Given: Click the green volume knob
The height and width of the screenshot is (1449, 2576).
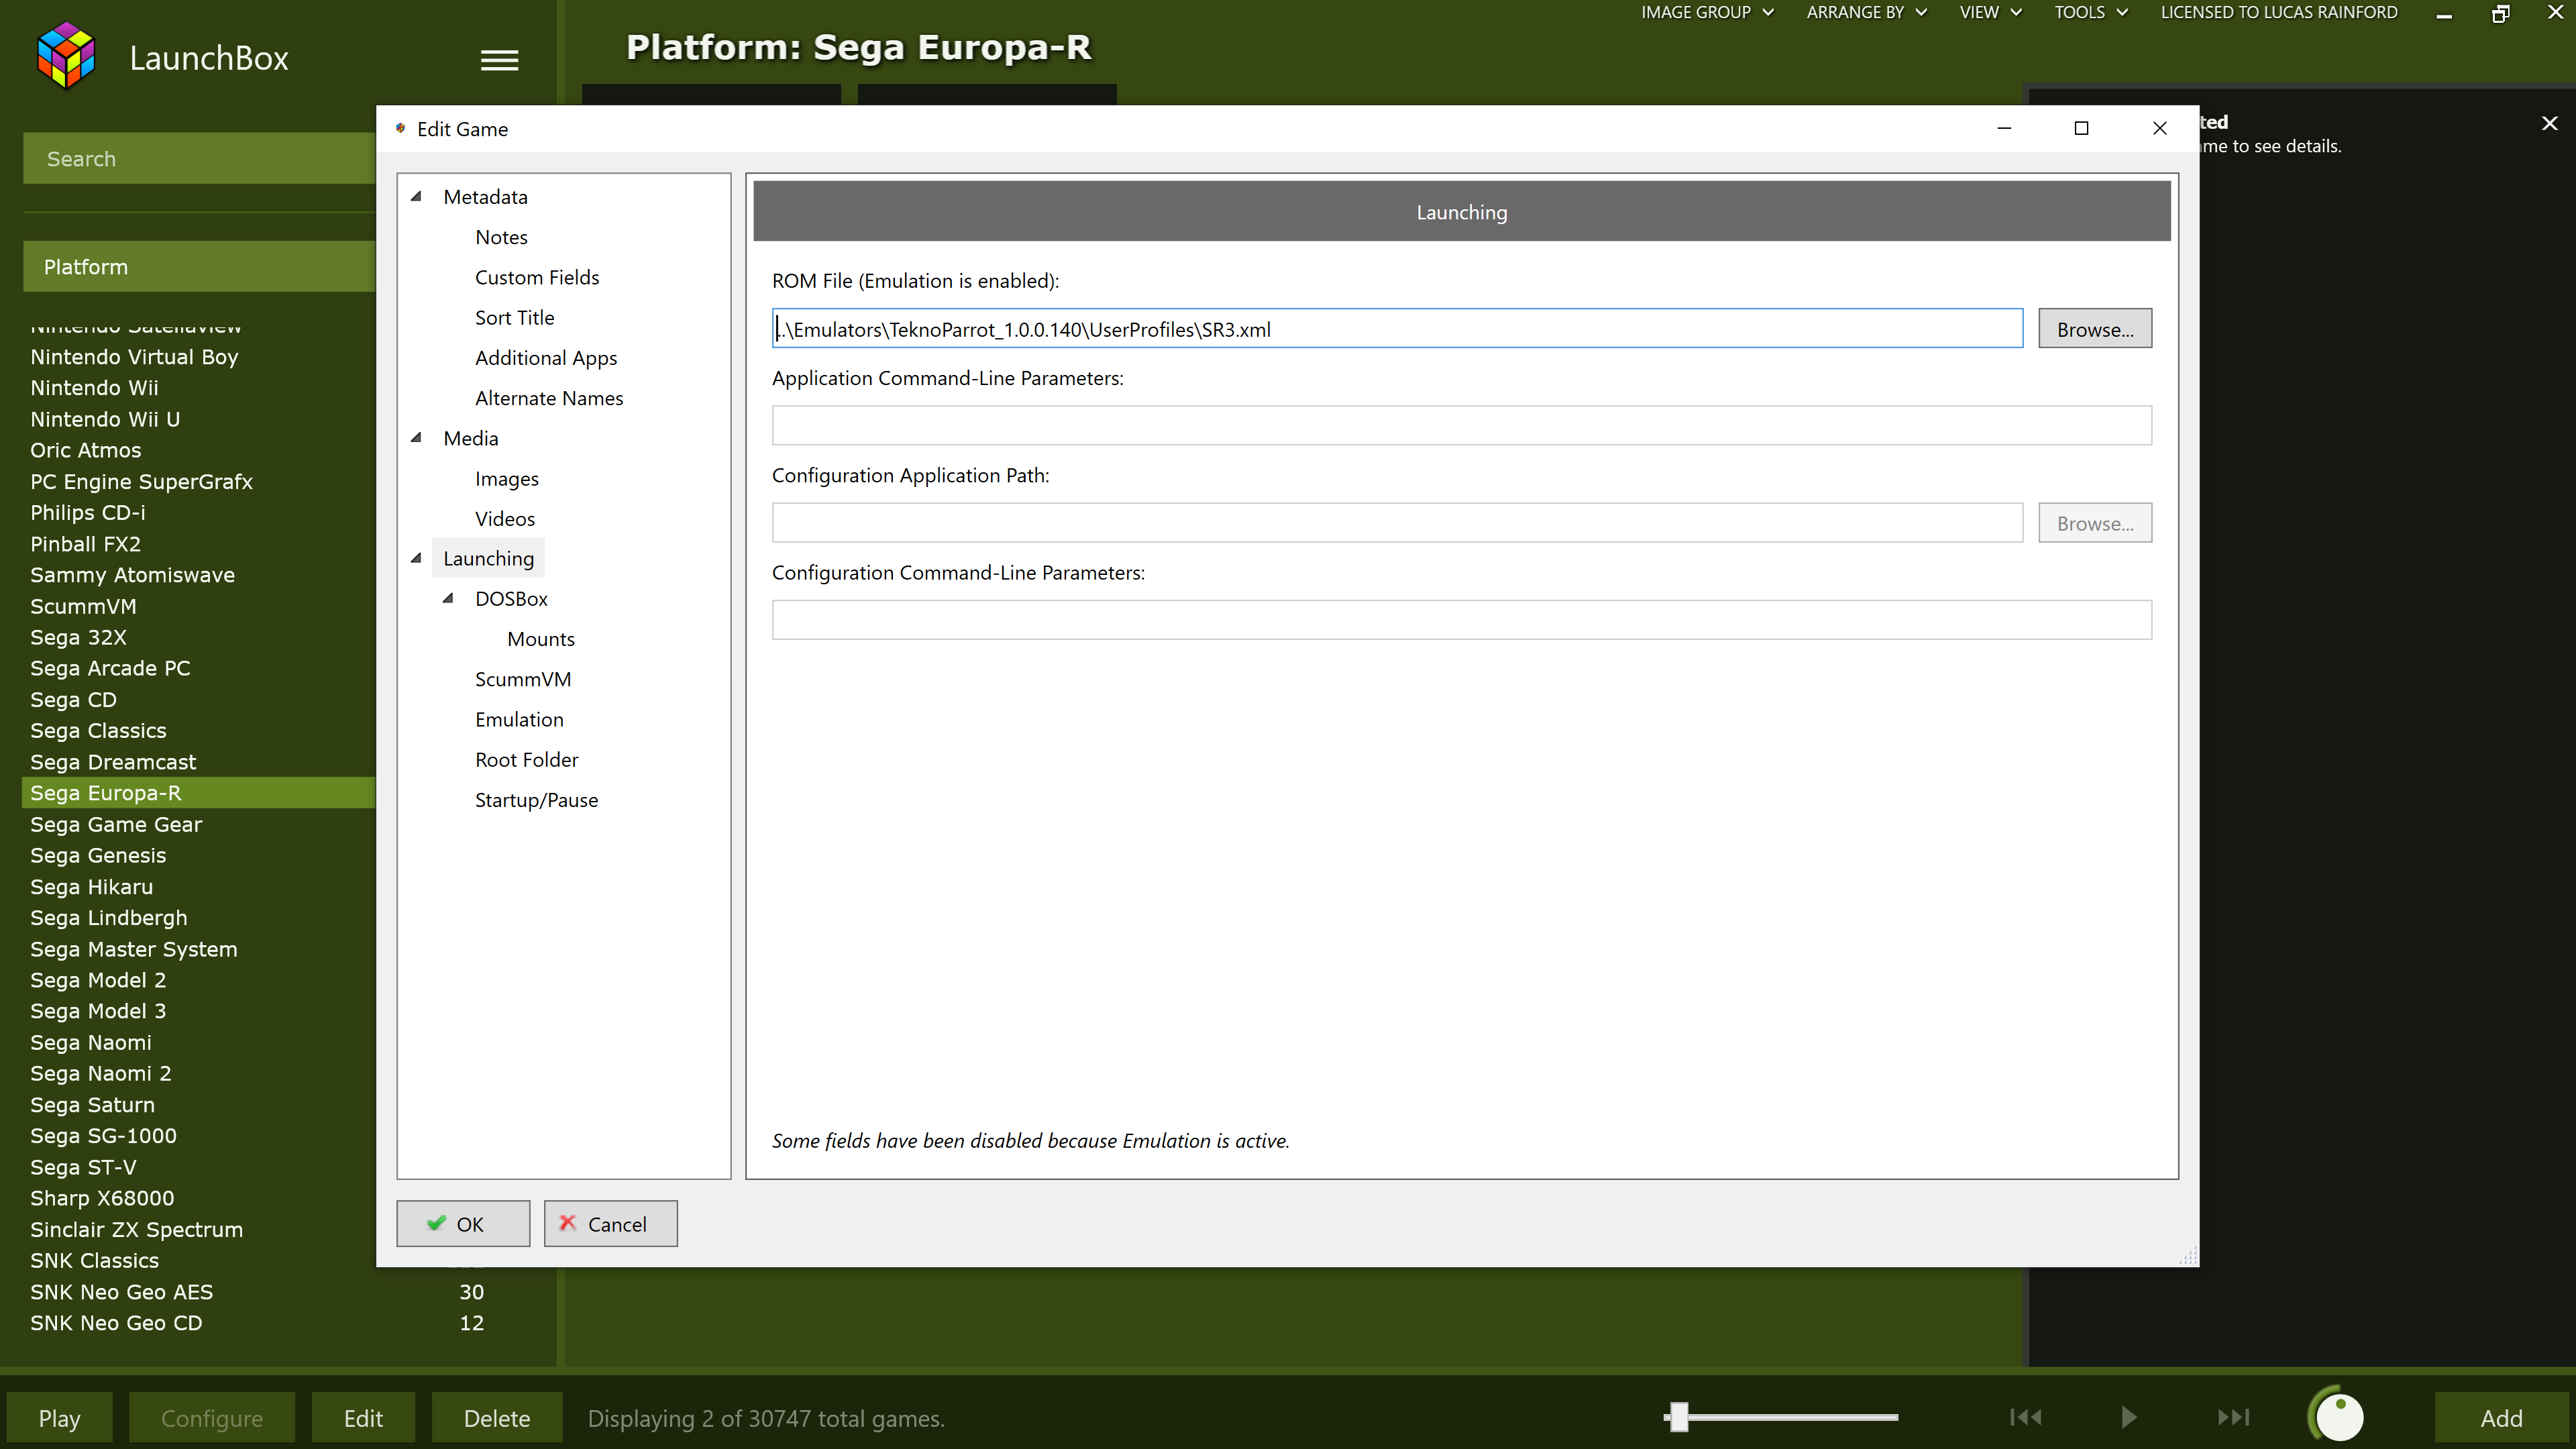Looking at the screenshot, I should [2337, 1415].
